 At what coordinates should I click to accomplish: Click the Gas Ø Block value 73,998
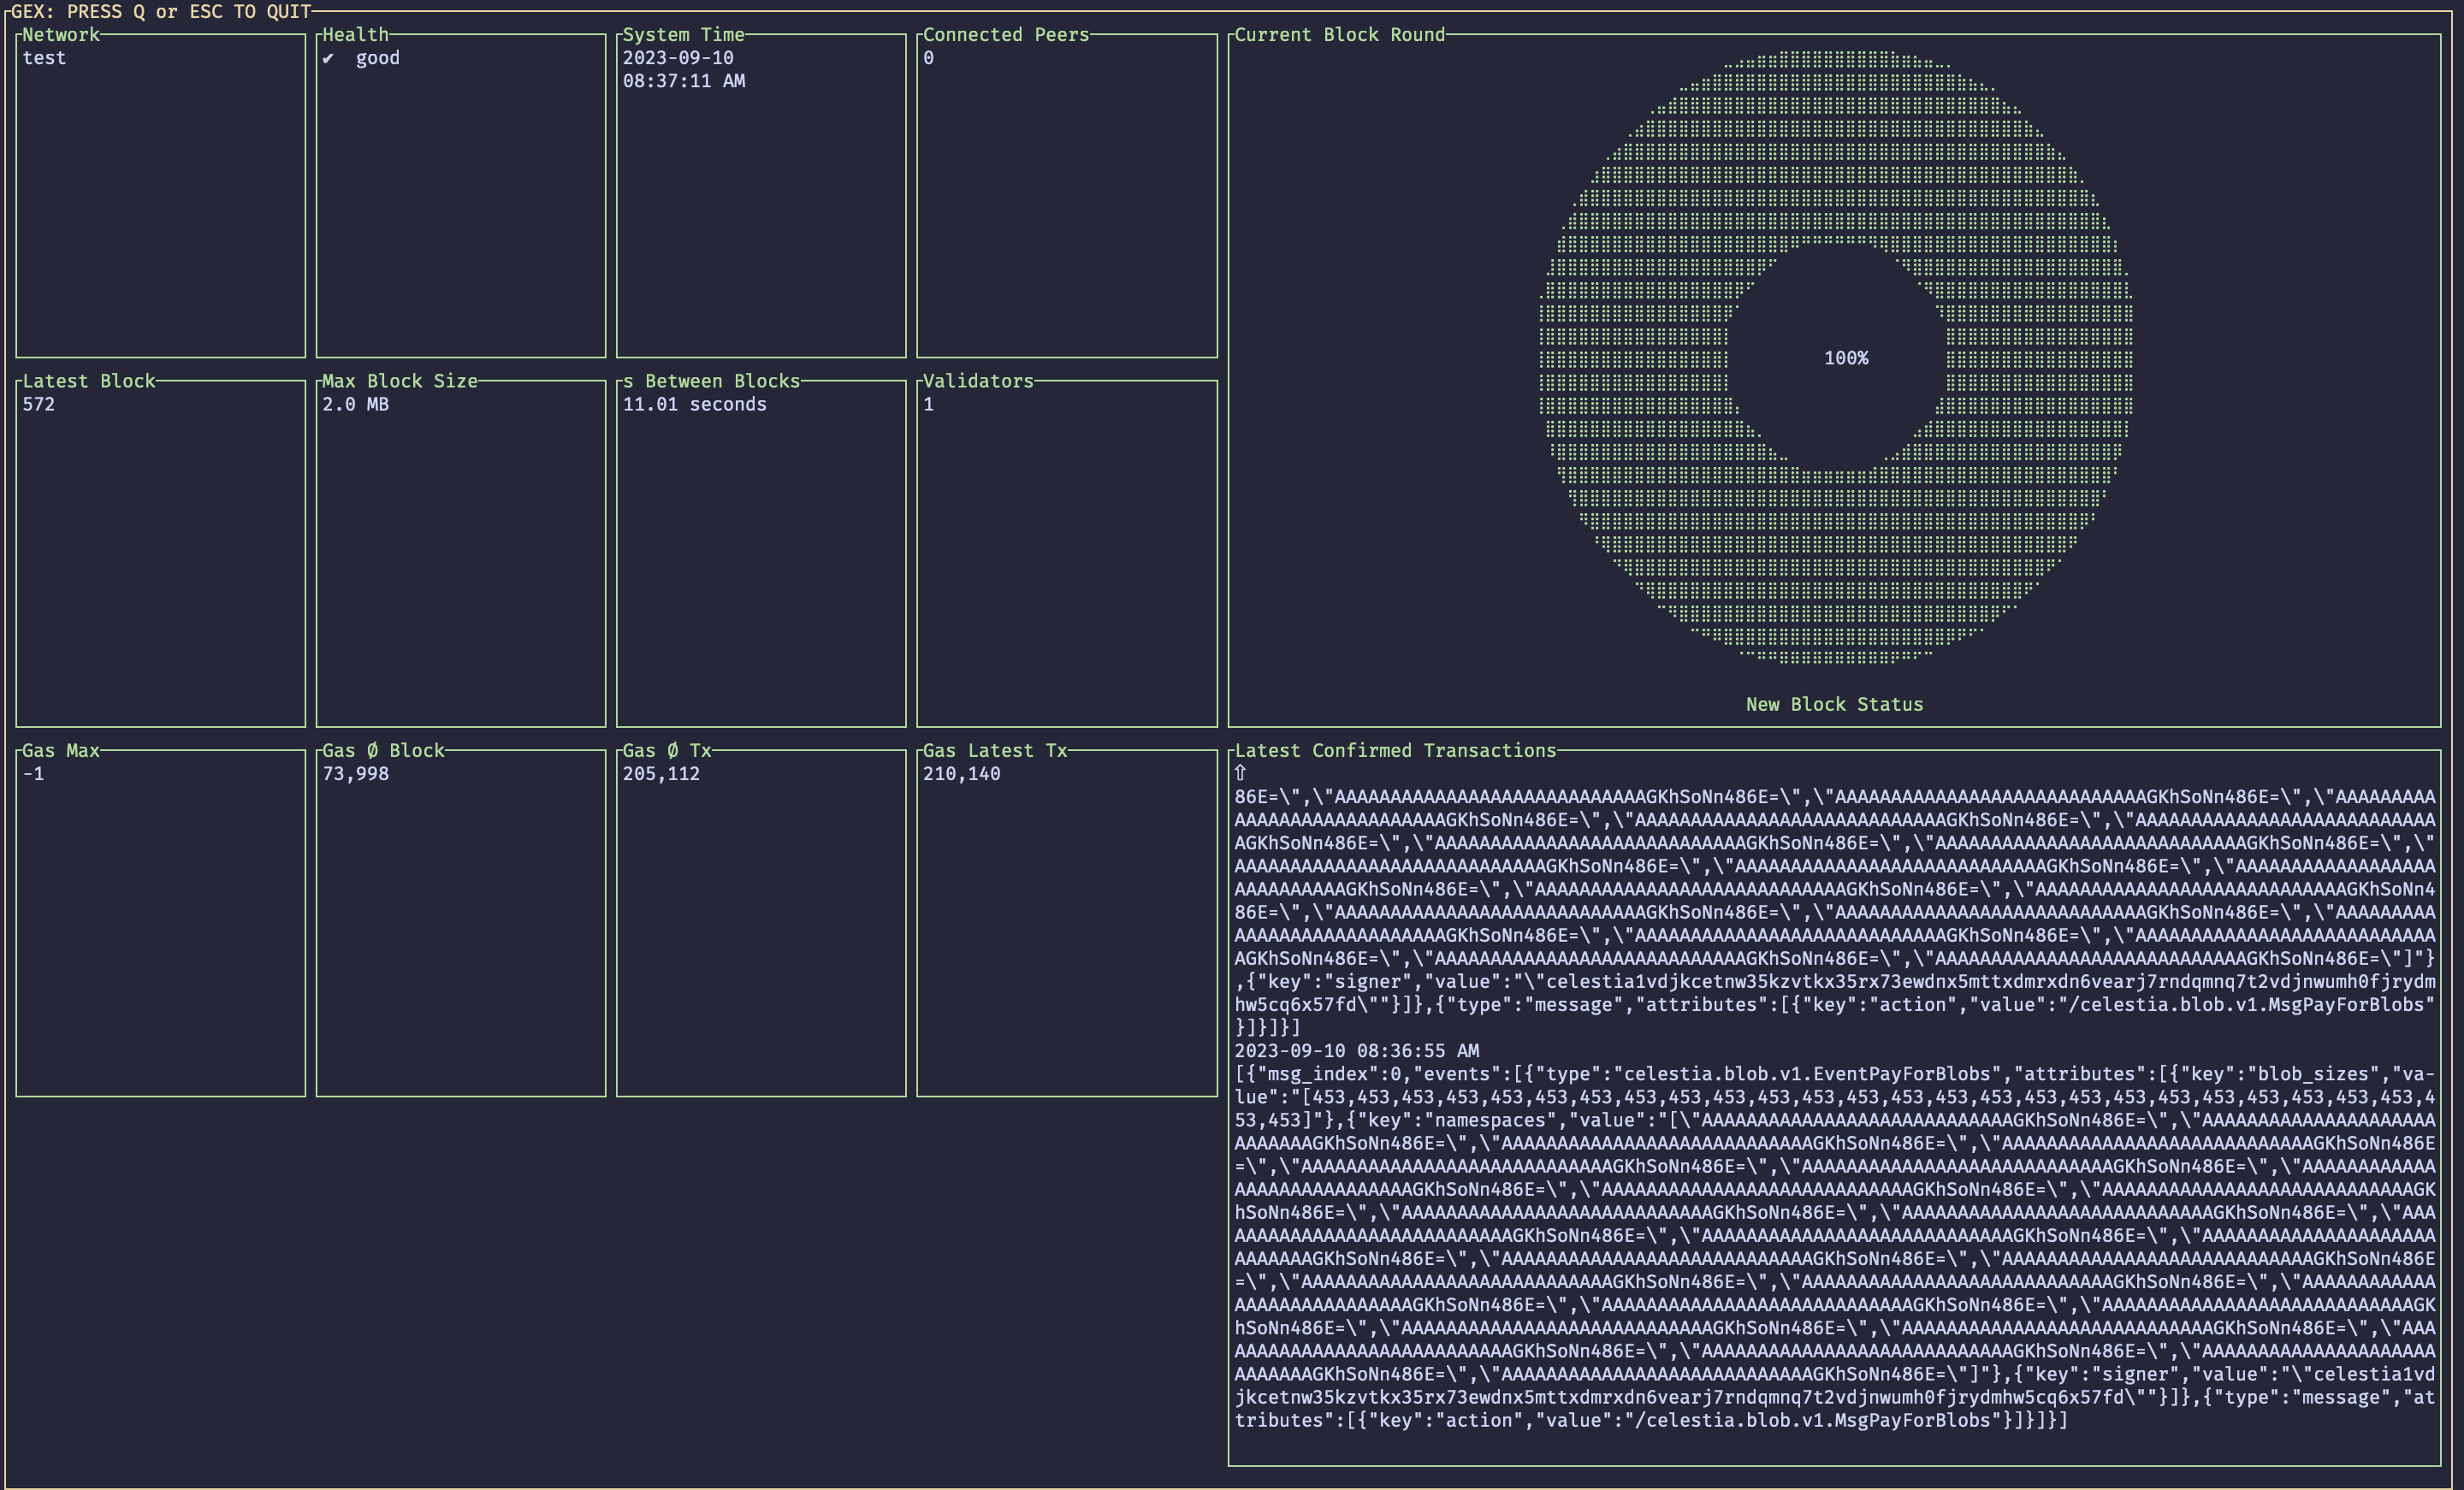pos(355,774)
